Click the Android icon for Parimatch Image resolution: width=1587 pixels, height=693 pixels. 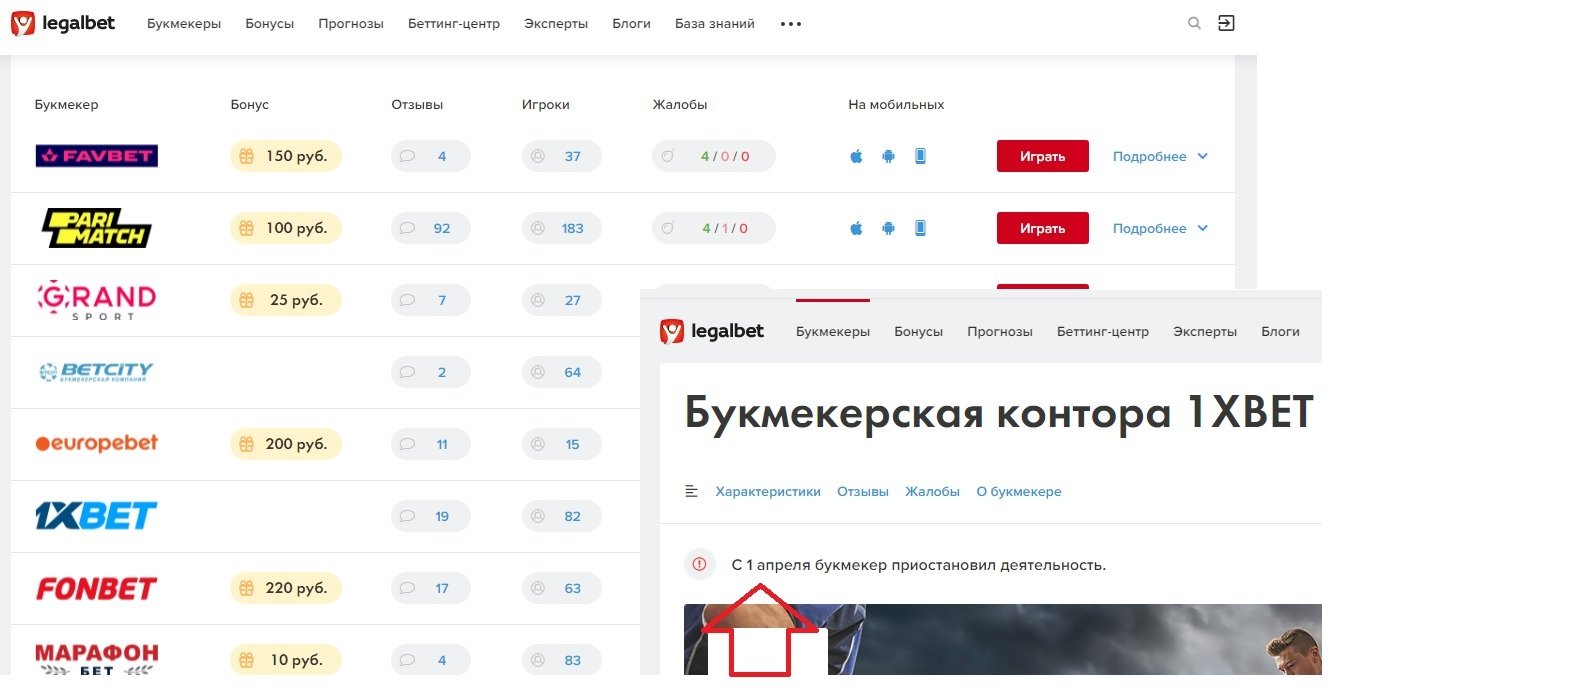click(x=888, y=228)
